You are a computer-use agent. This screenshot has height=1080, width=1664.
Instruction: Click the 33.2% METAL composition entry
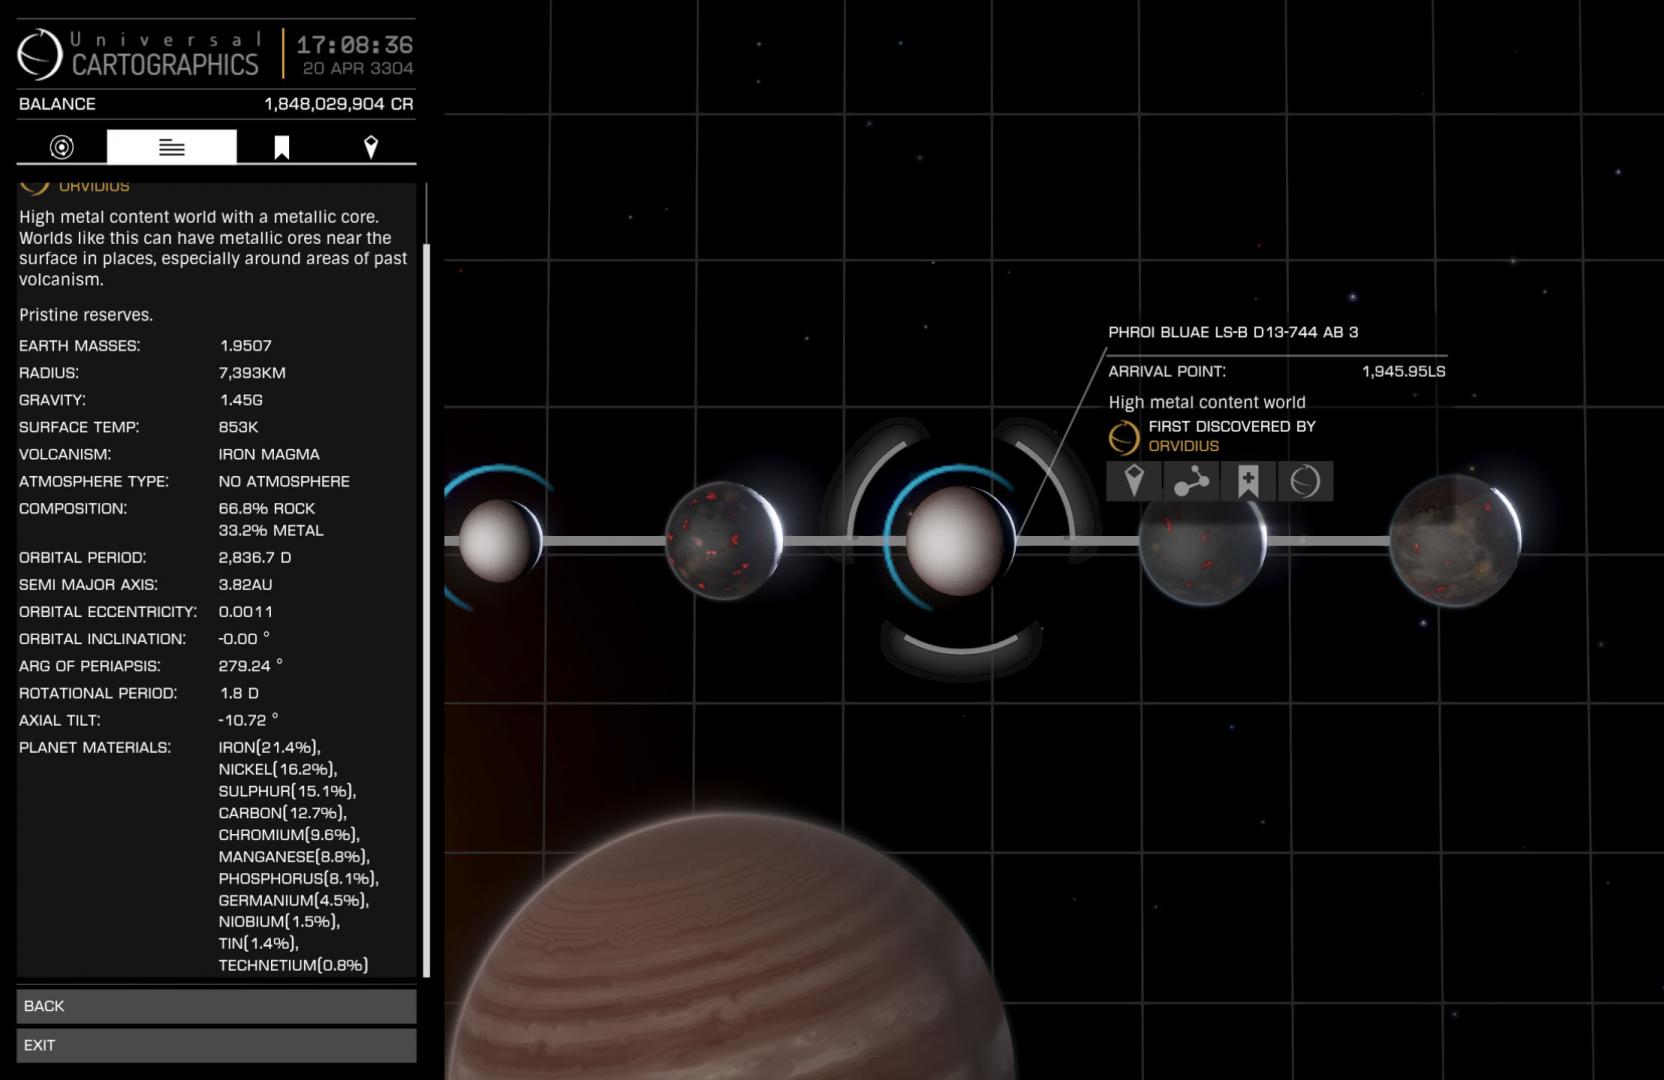[271, 531]
